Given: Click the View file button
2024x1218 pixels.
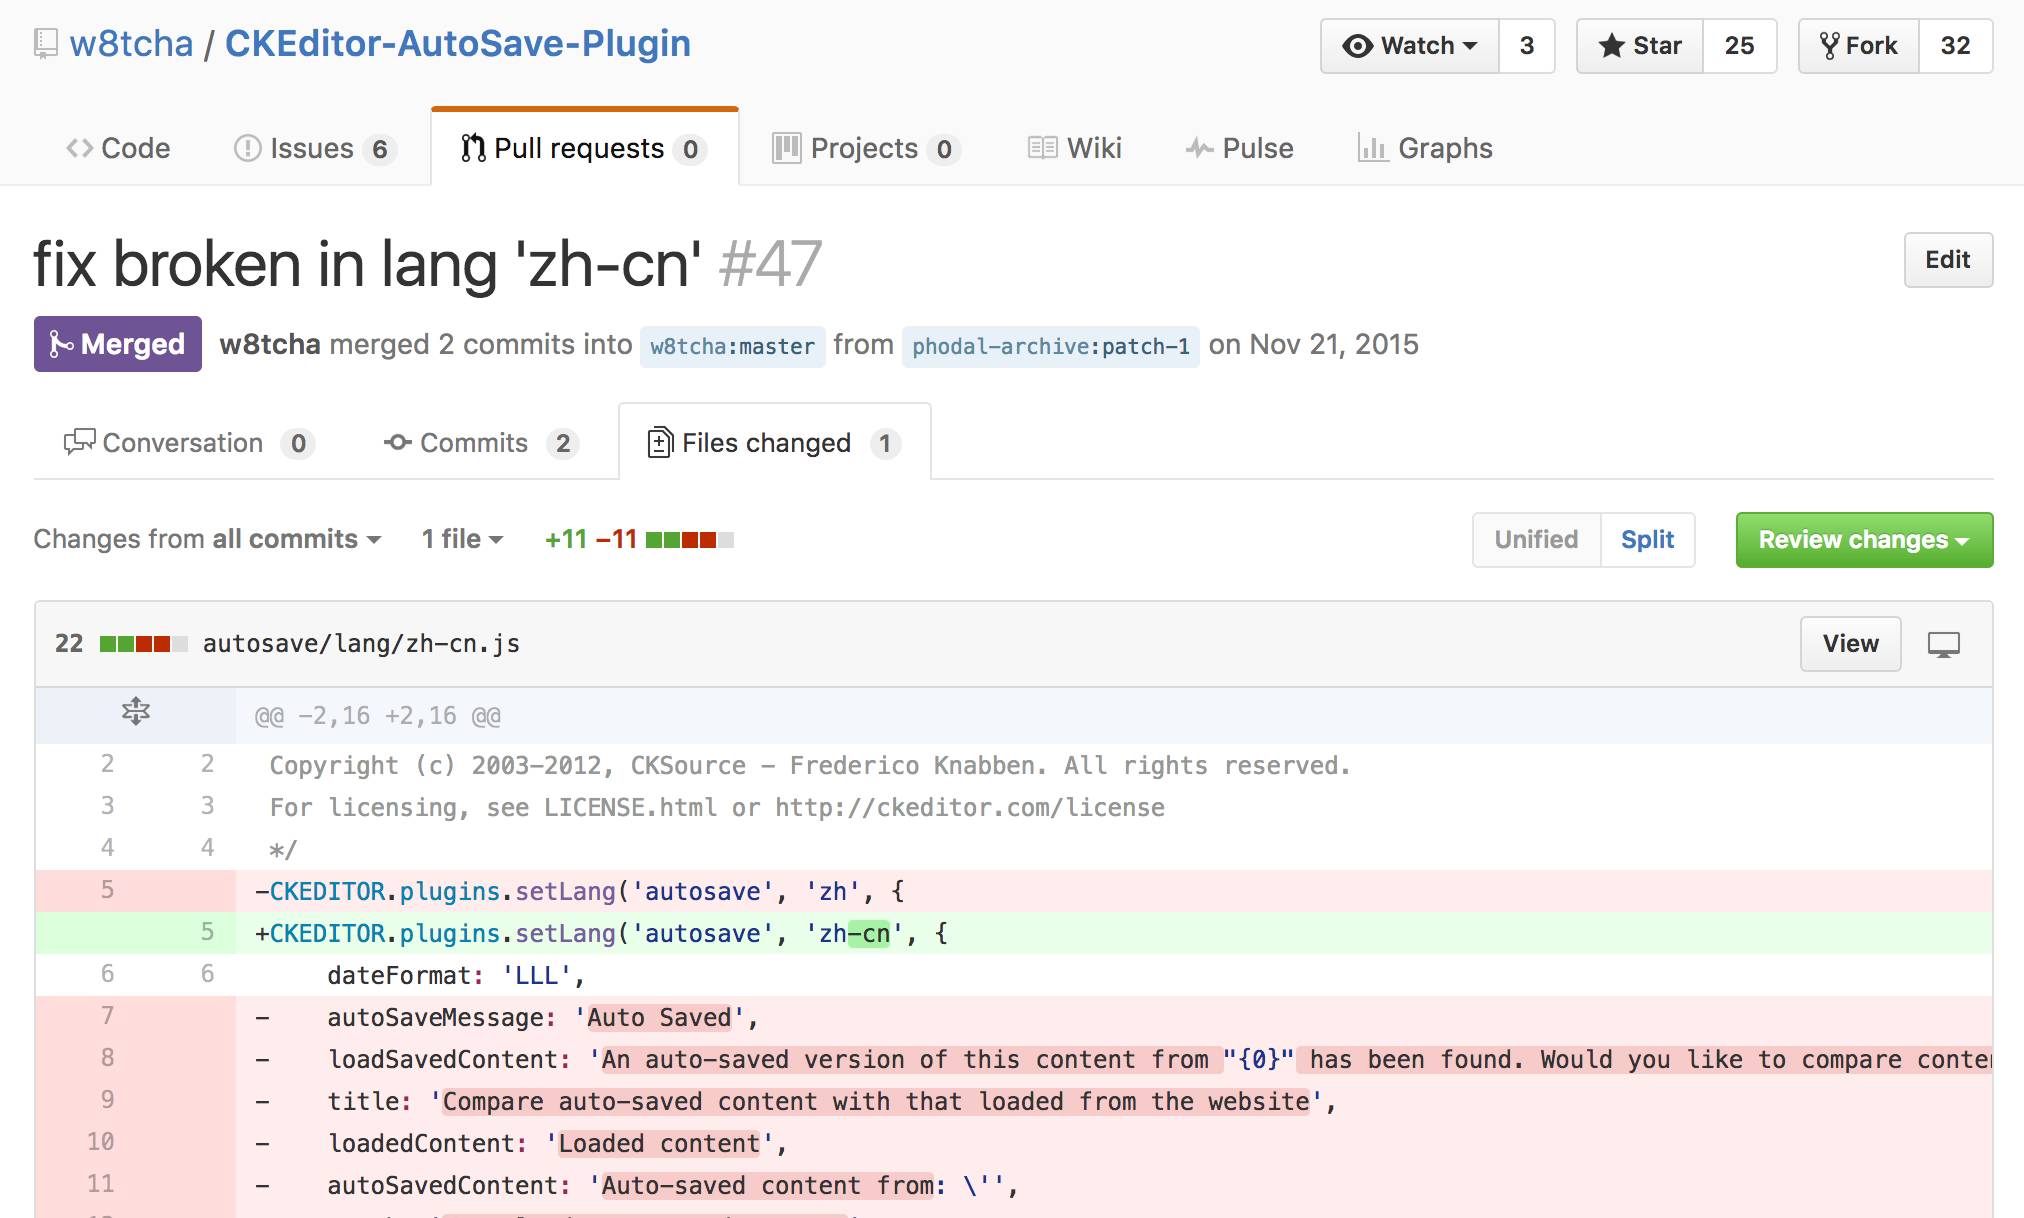Looking at the screenshot, I should [x=1850, y=644].
